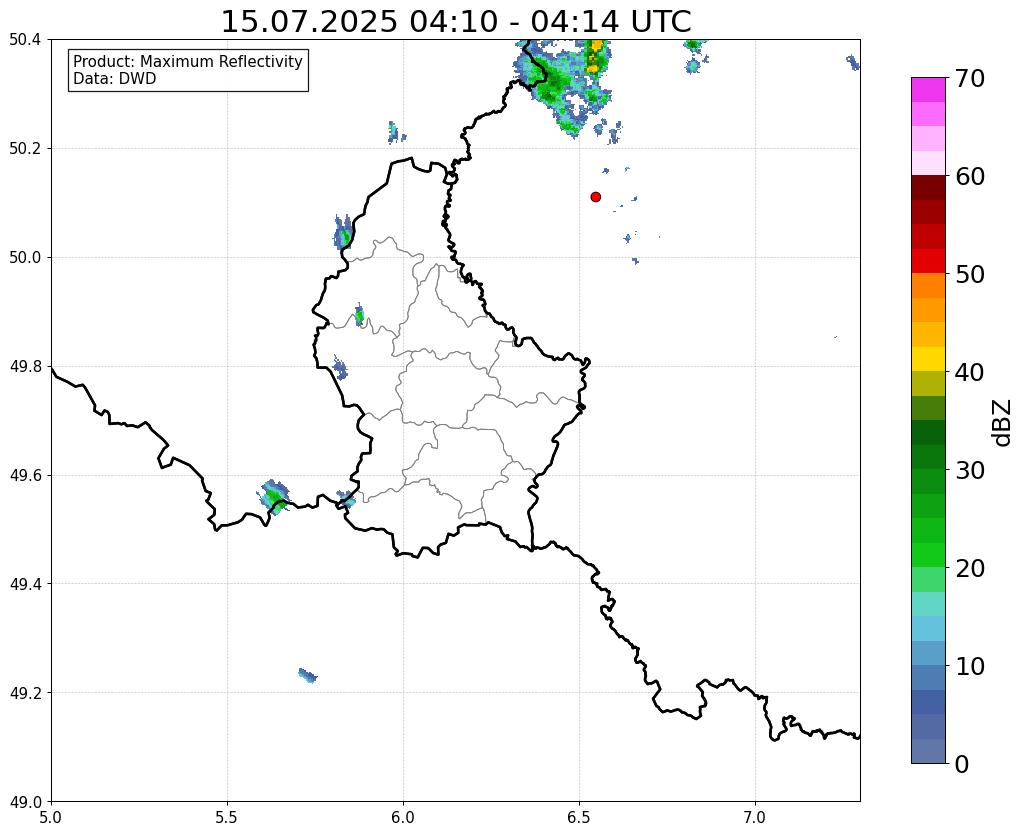Click the 5.5 longitude axis label
The image size is (1023, 834).
pos(227,818)
